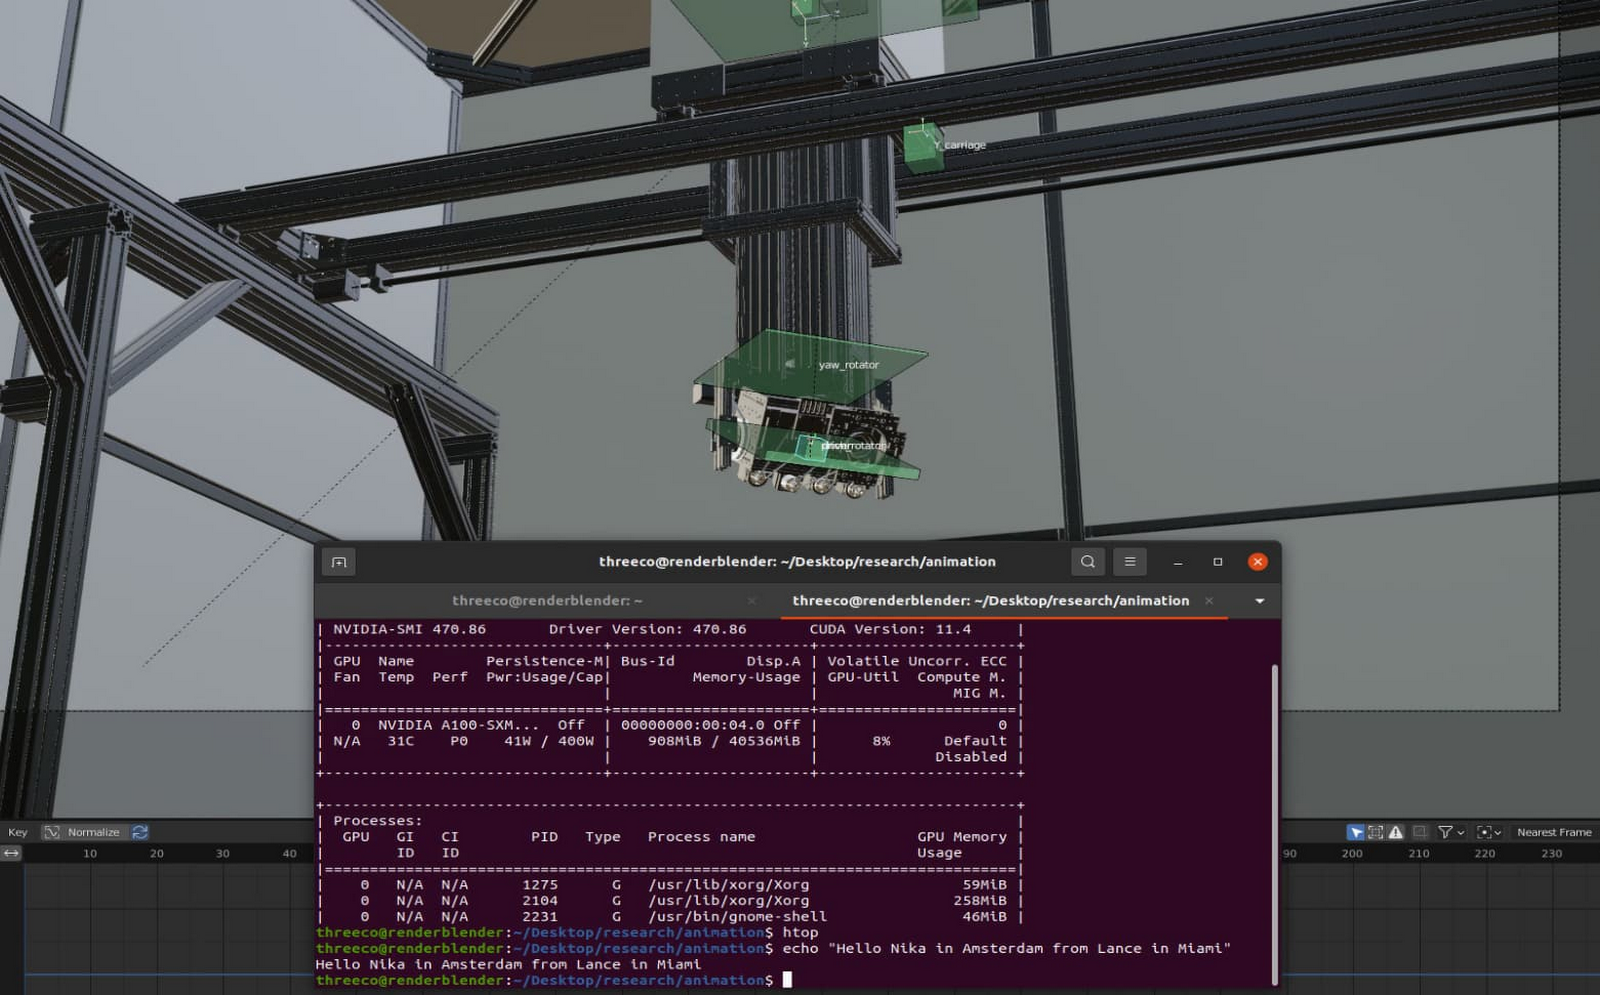Click the '31C' temperature value
This screenshot has height=995, width=1600.
(x=400, y=741)
